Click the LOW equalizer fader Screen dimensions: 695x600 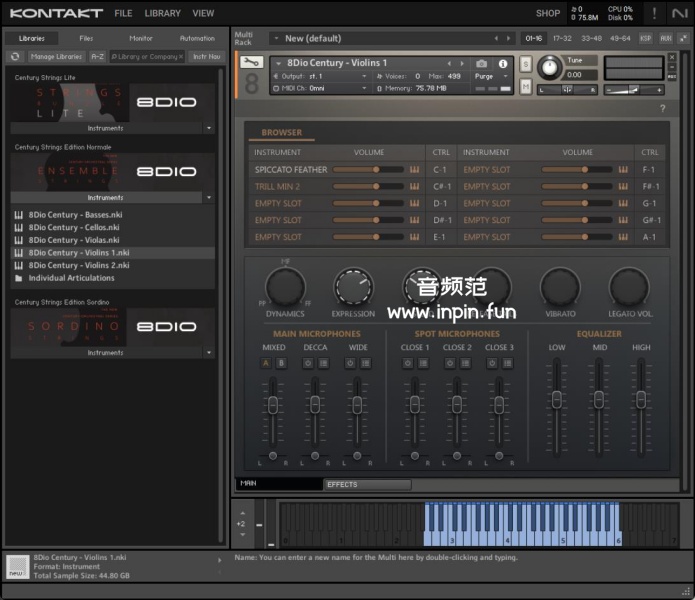pyautogui.click(x=557, y=400)
